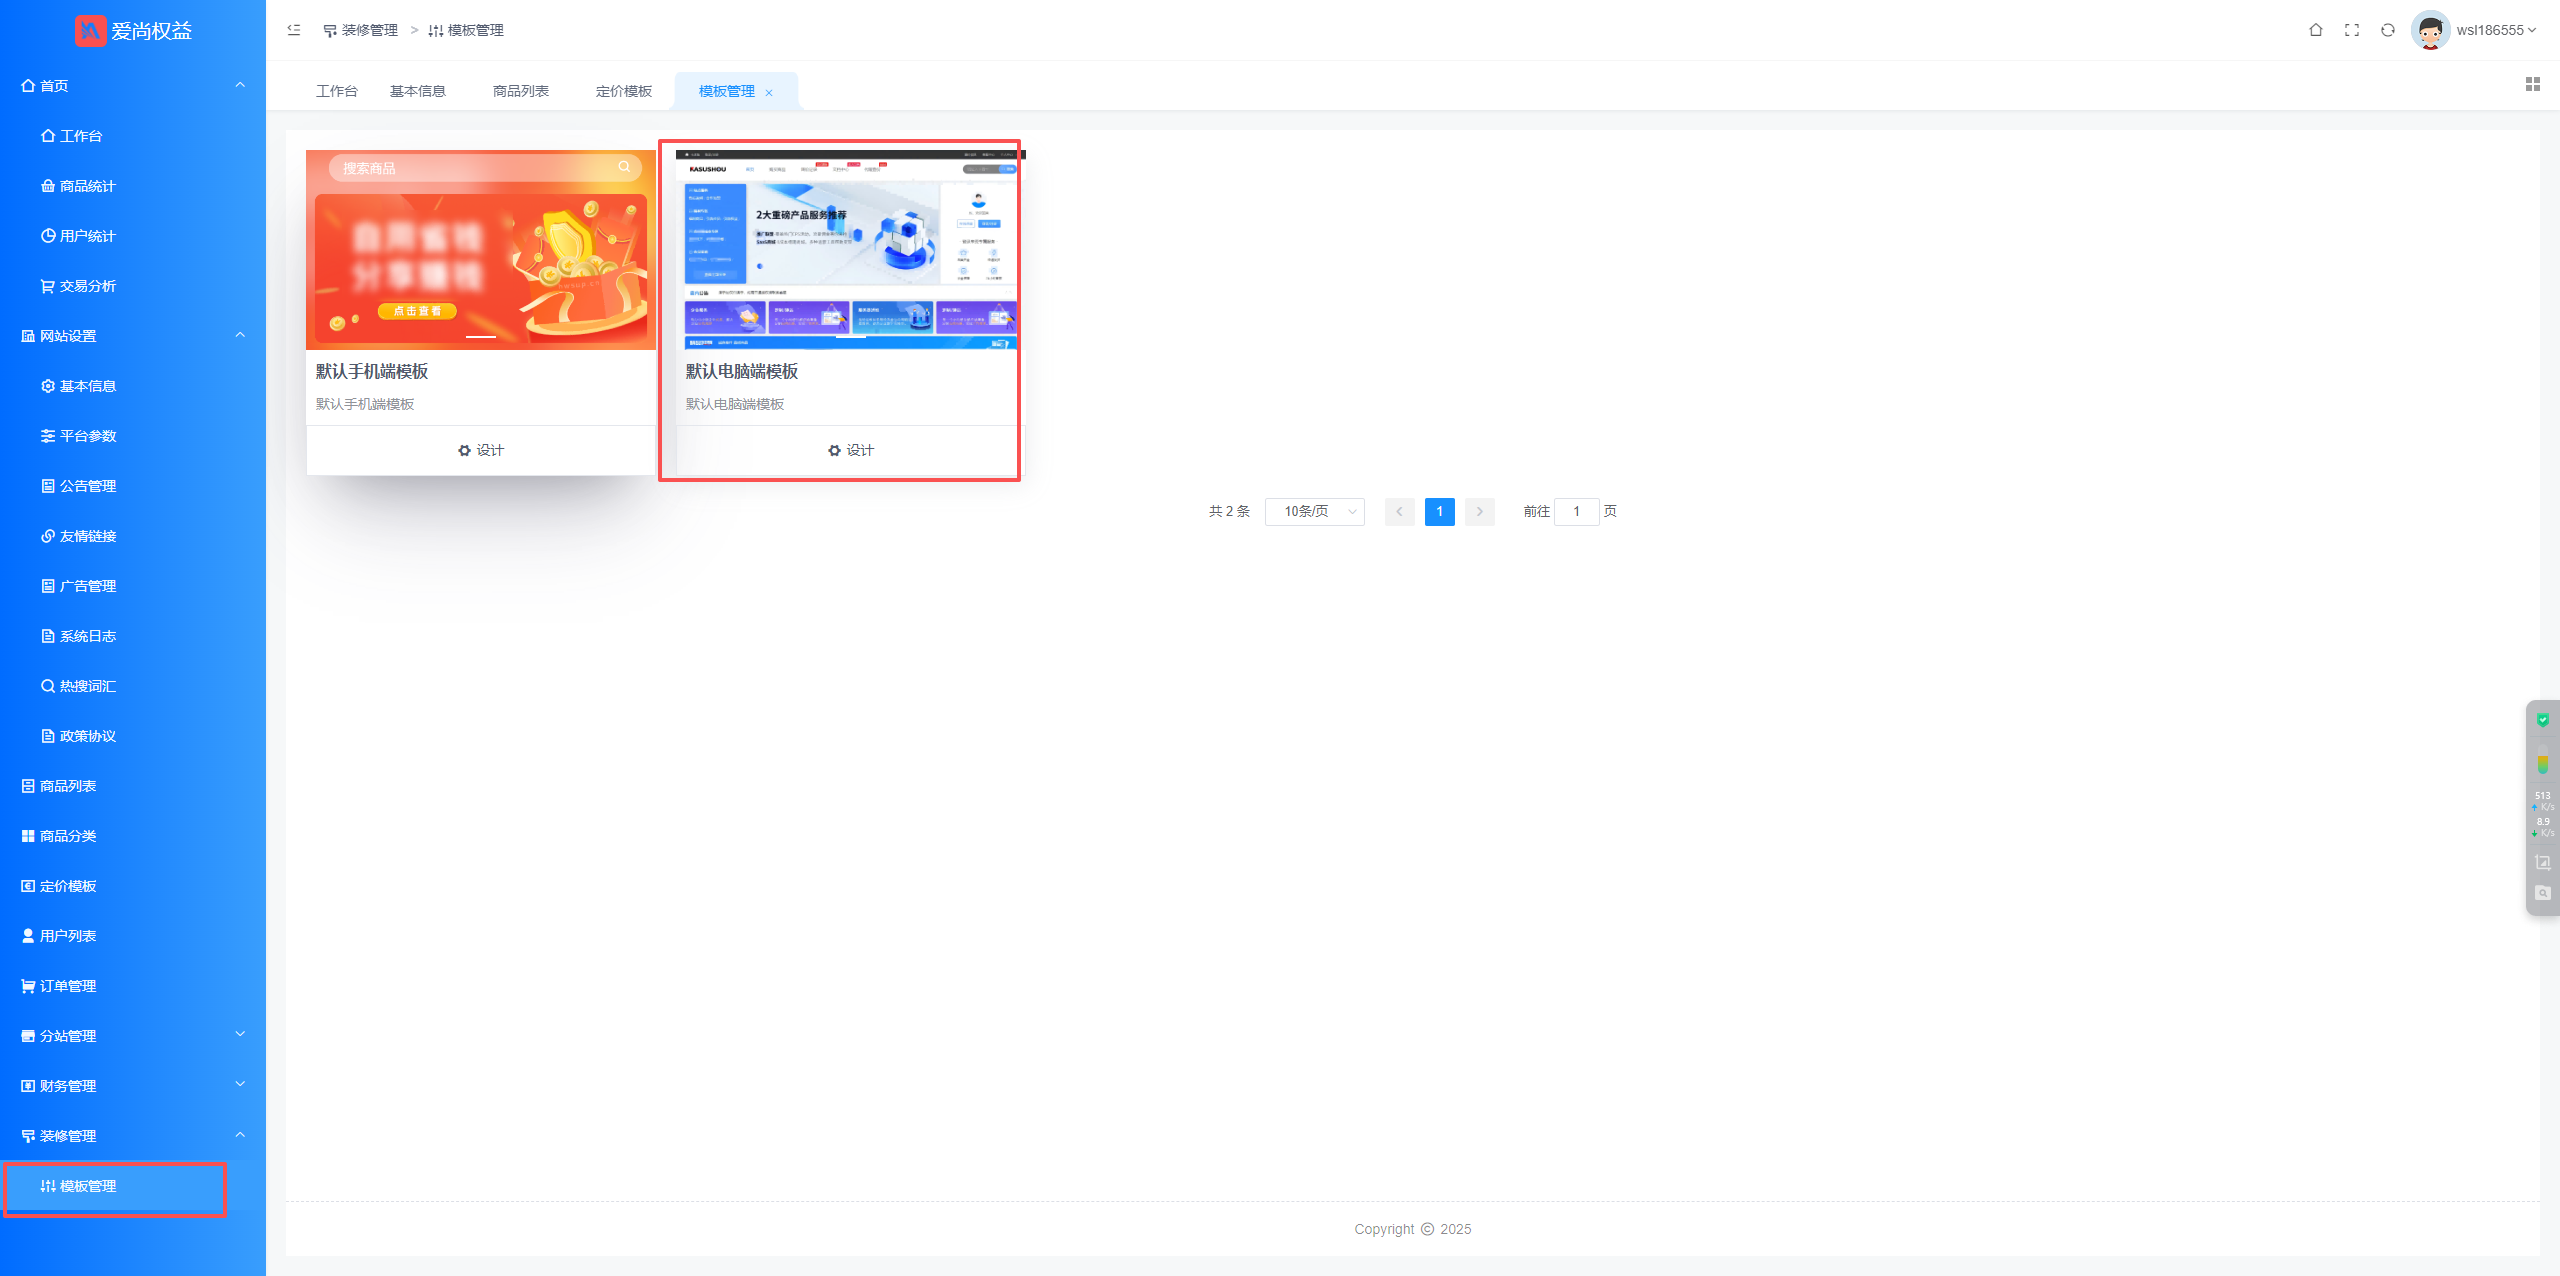Click 设计 under 默认手机端模板

point(481,450)
